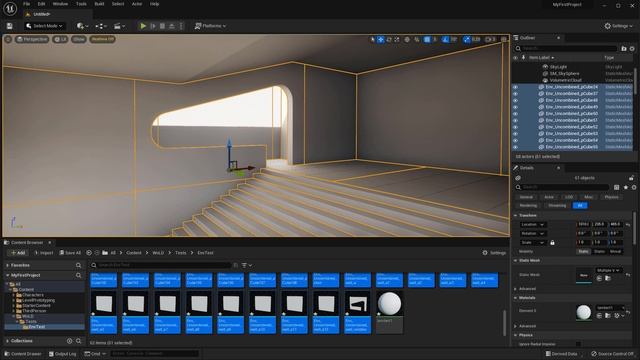Maximize or restore the viewport layout icon

504,40
